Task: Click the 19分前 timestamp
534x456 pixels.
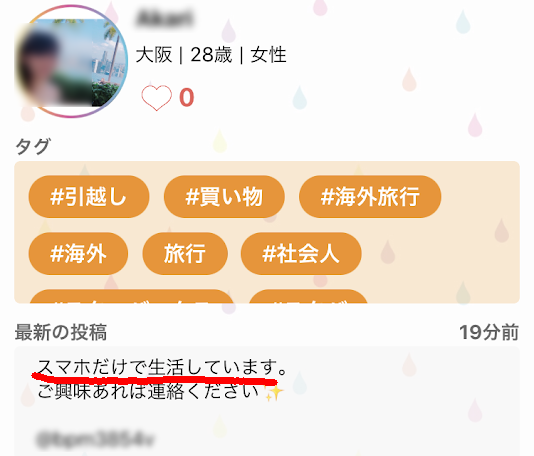Action: click(x=489, y=332)
